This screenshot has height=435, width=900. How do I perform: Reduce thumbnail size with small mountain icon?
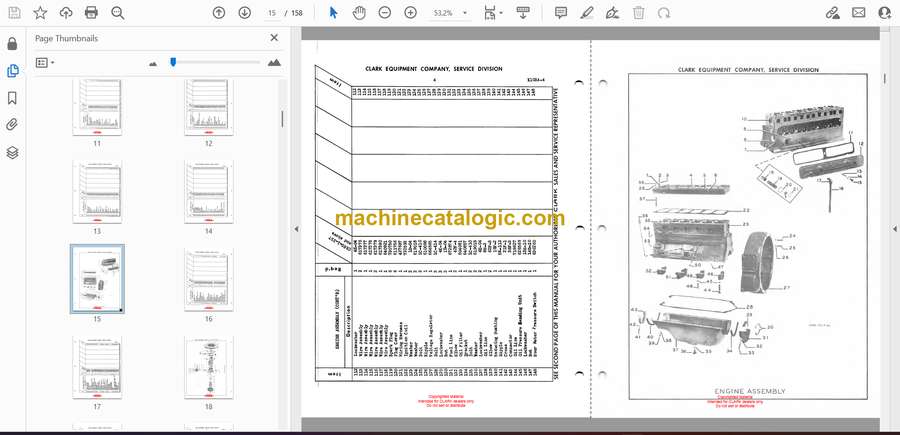[153, 63]
